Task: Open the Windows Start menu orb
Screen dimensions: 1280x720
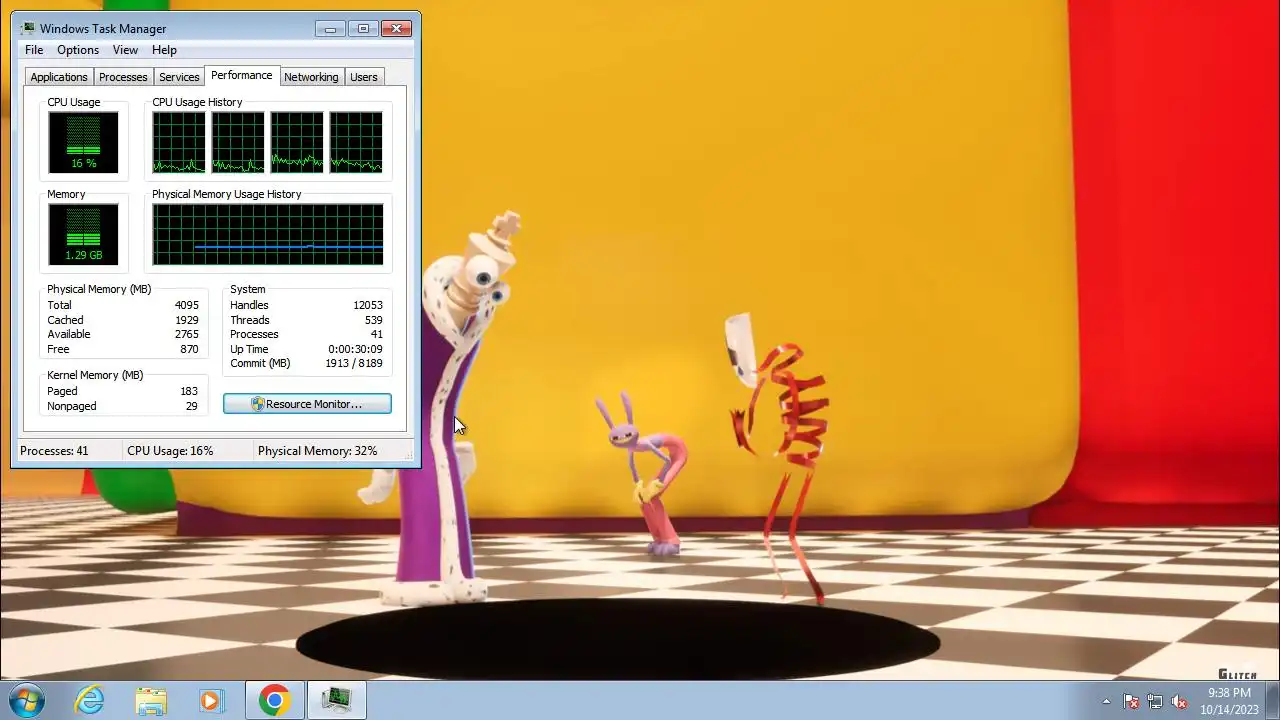Action: 26,700
